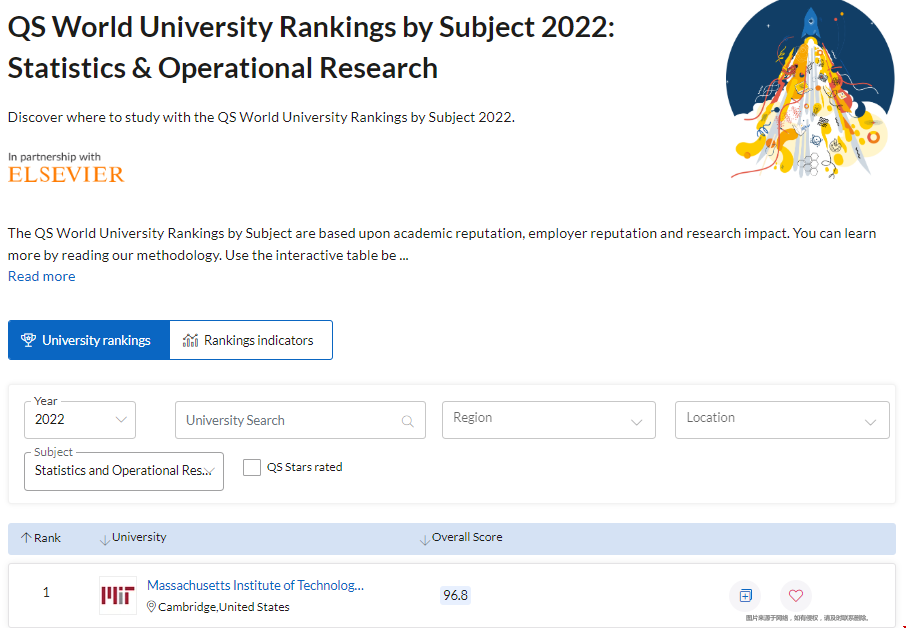Click the QS Stars rated label

[305, 467]
